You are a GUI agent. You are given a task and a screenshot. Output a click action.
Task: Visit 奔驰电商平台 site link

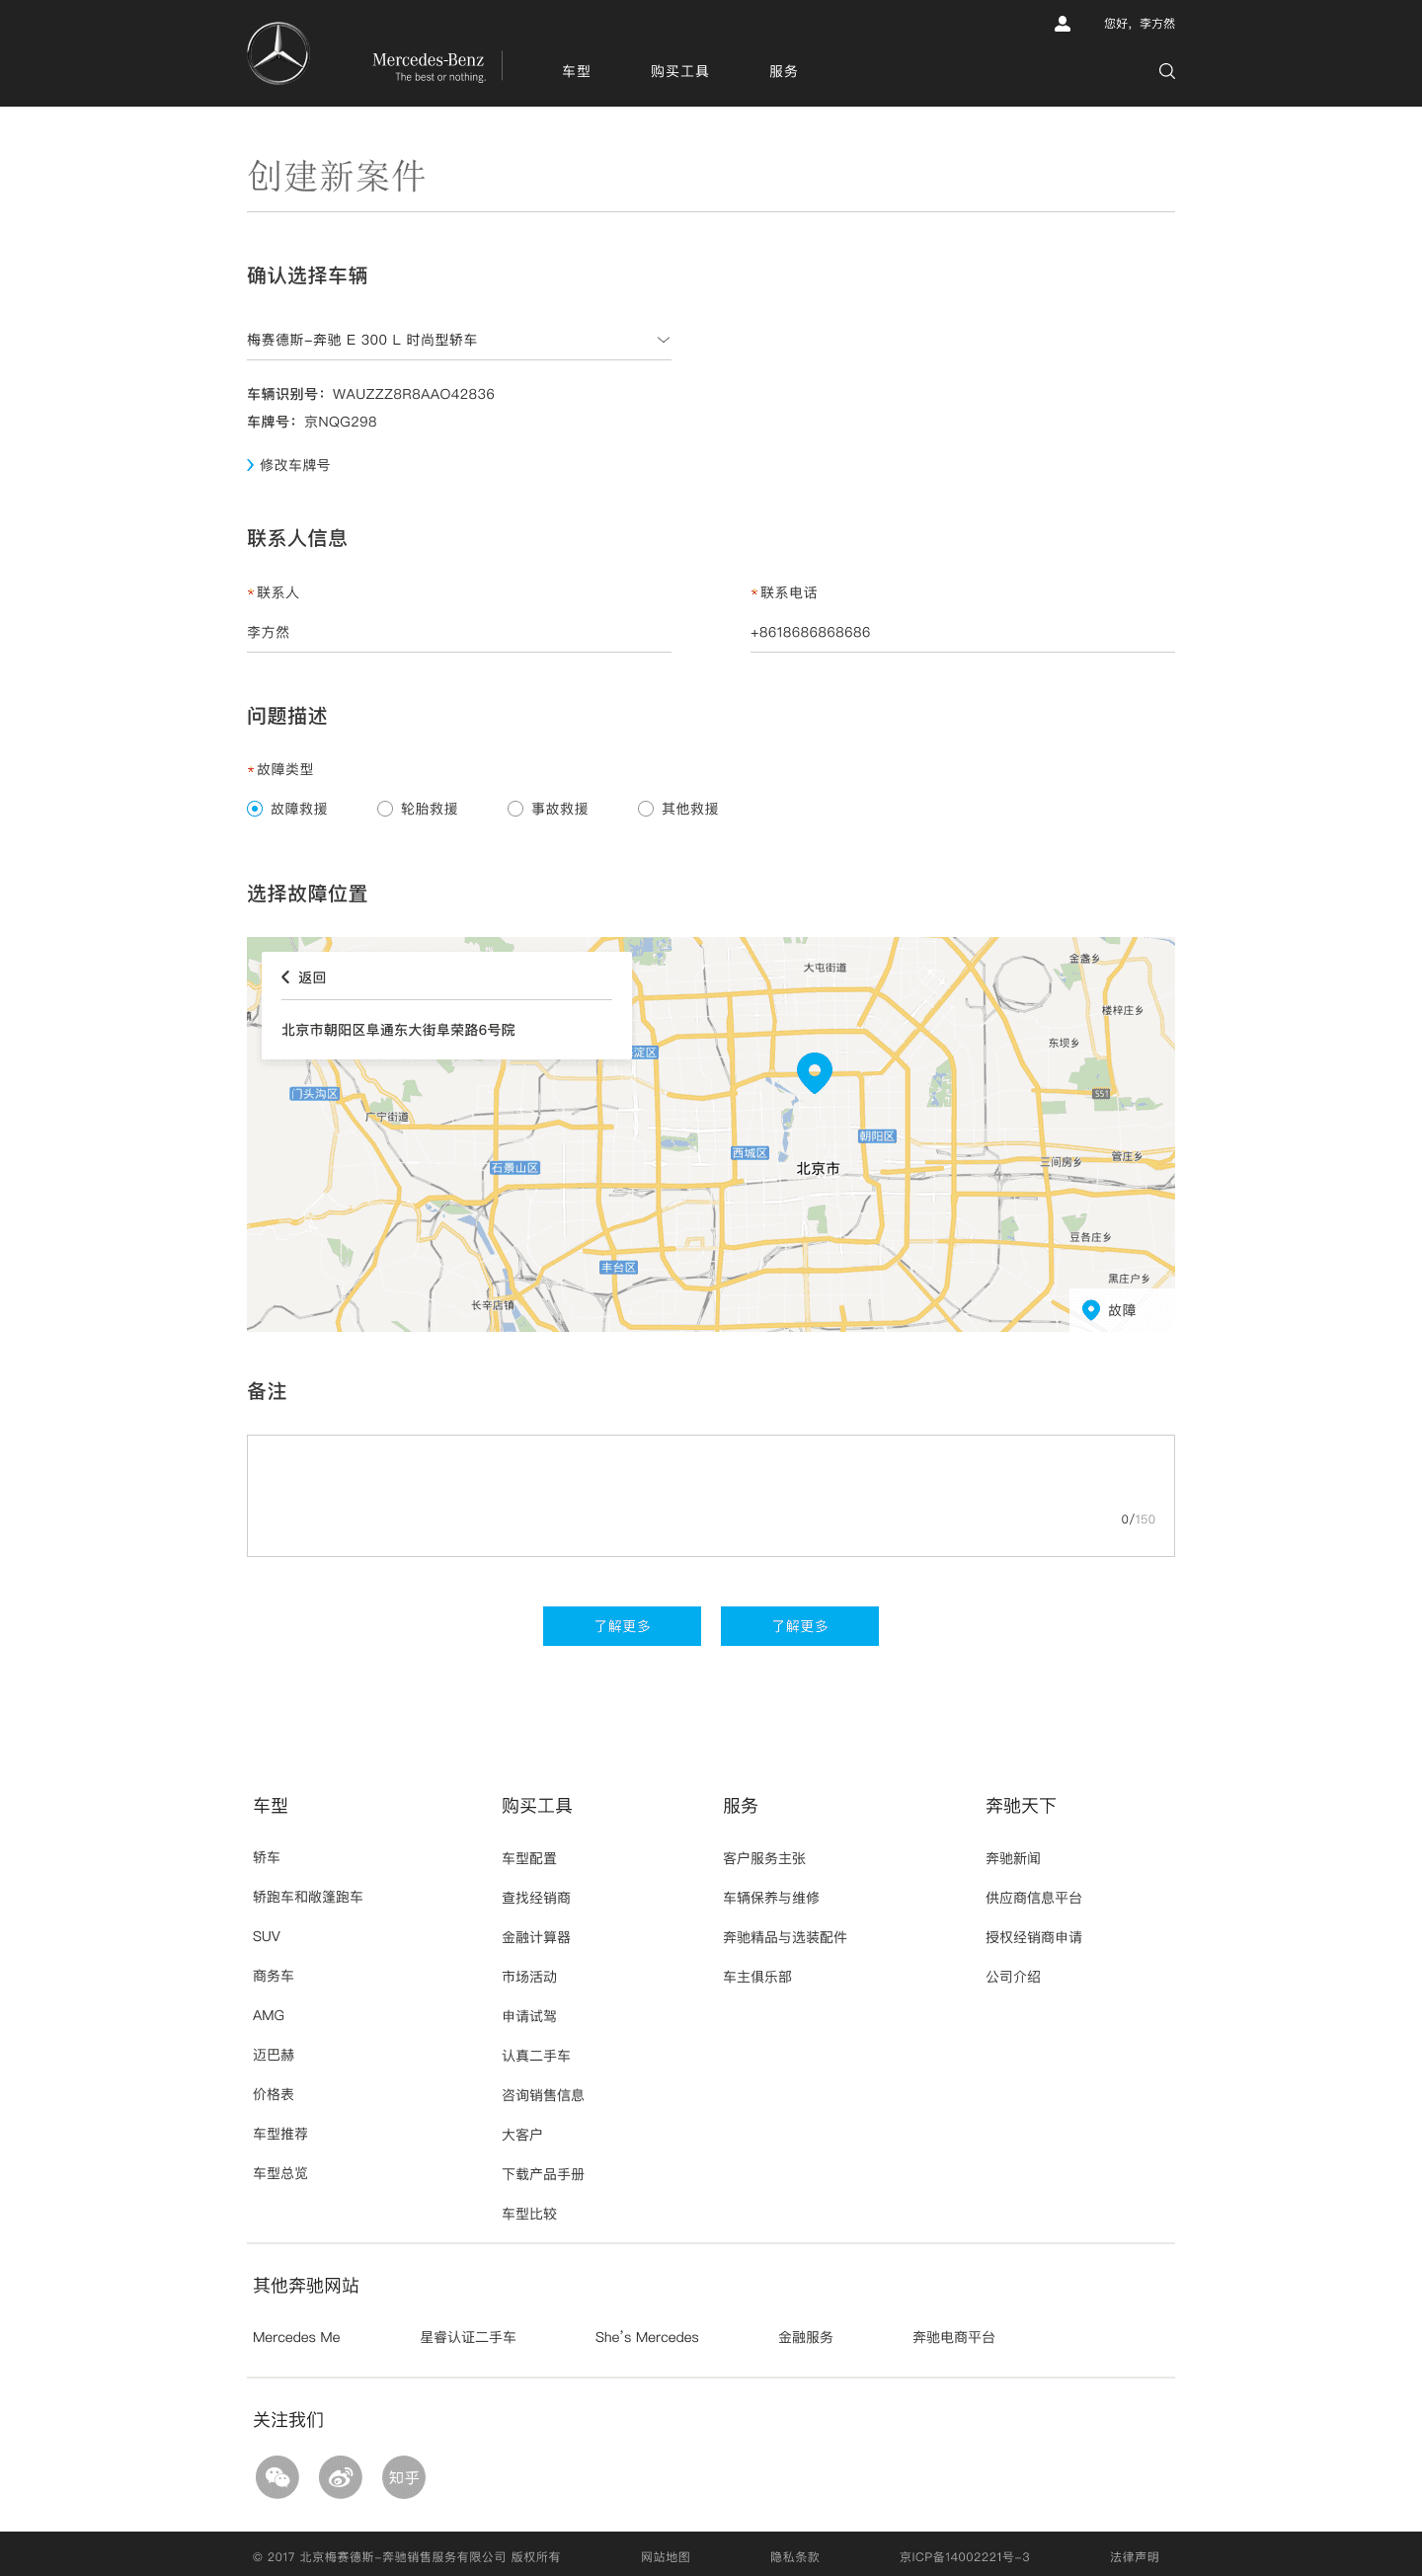(954, 2337)
